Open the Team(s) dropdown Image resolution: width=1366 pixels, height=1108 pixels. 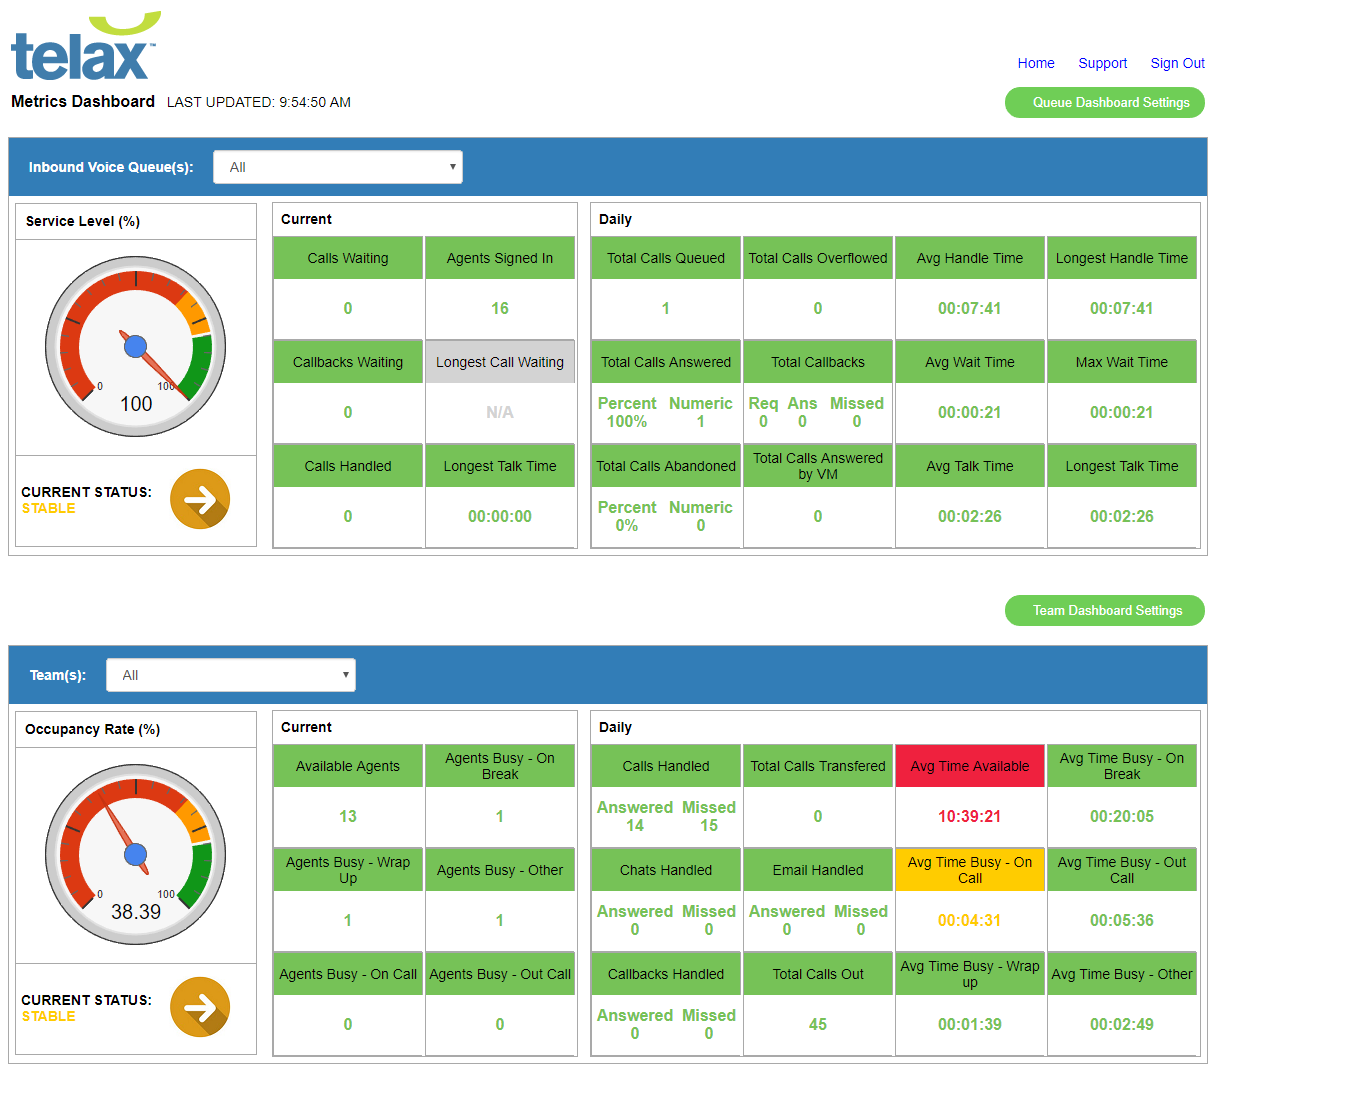pos(230,674)
